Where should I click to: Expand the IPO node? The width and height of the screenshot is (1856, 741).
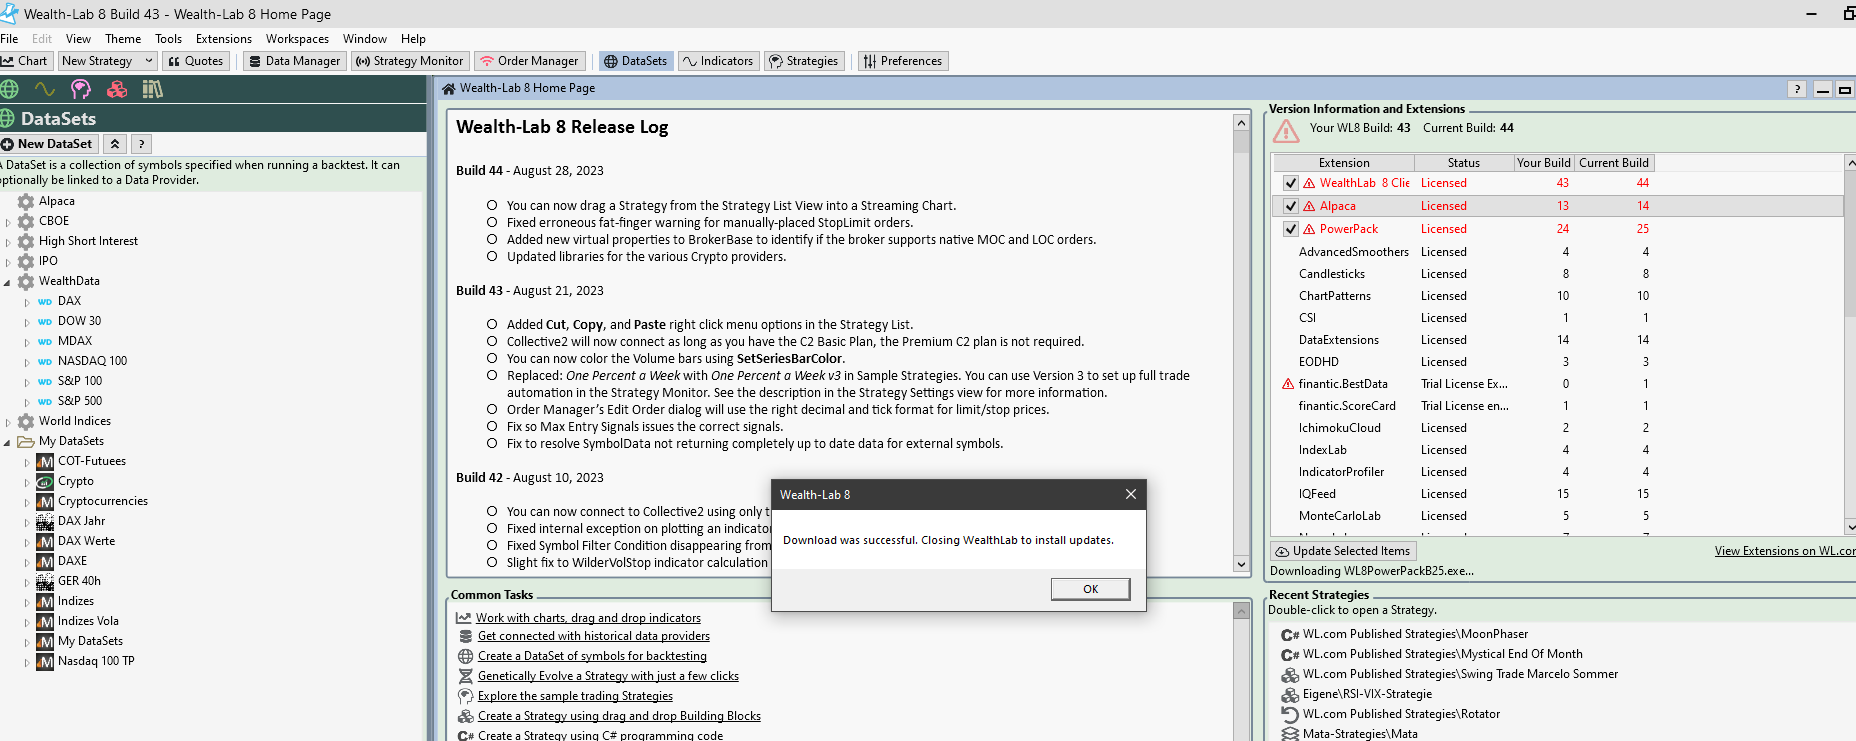tap(8, 262)
